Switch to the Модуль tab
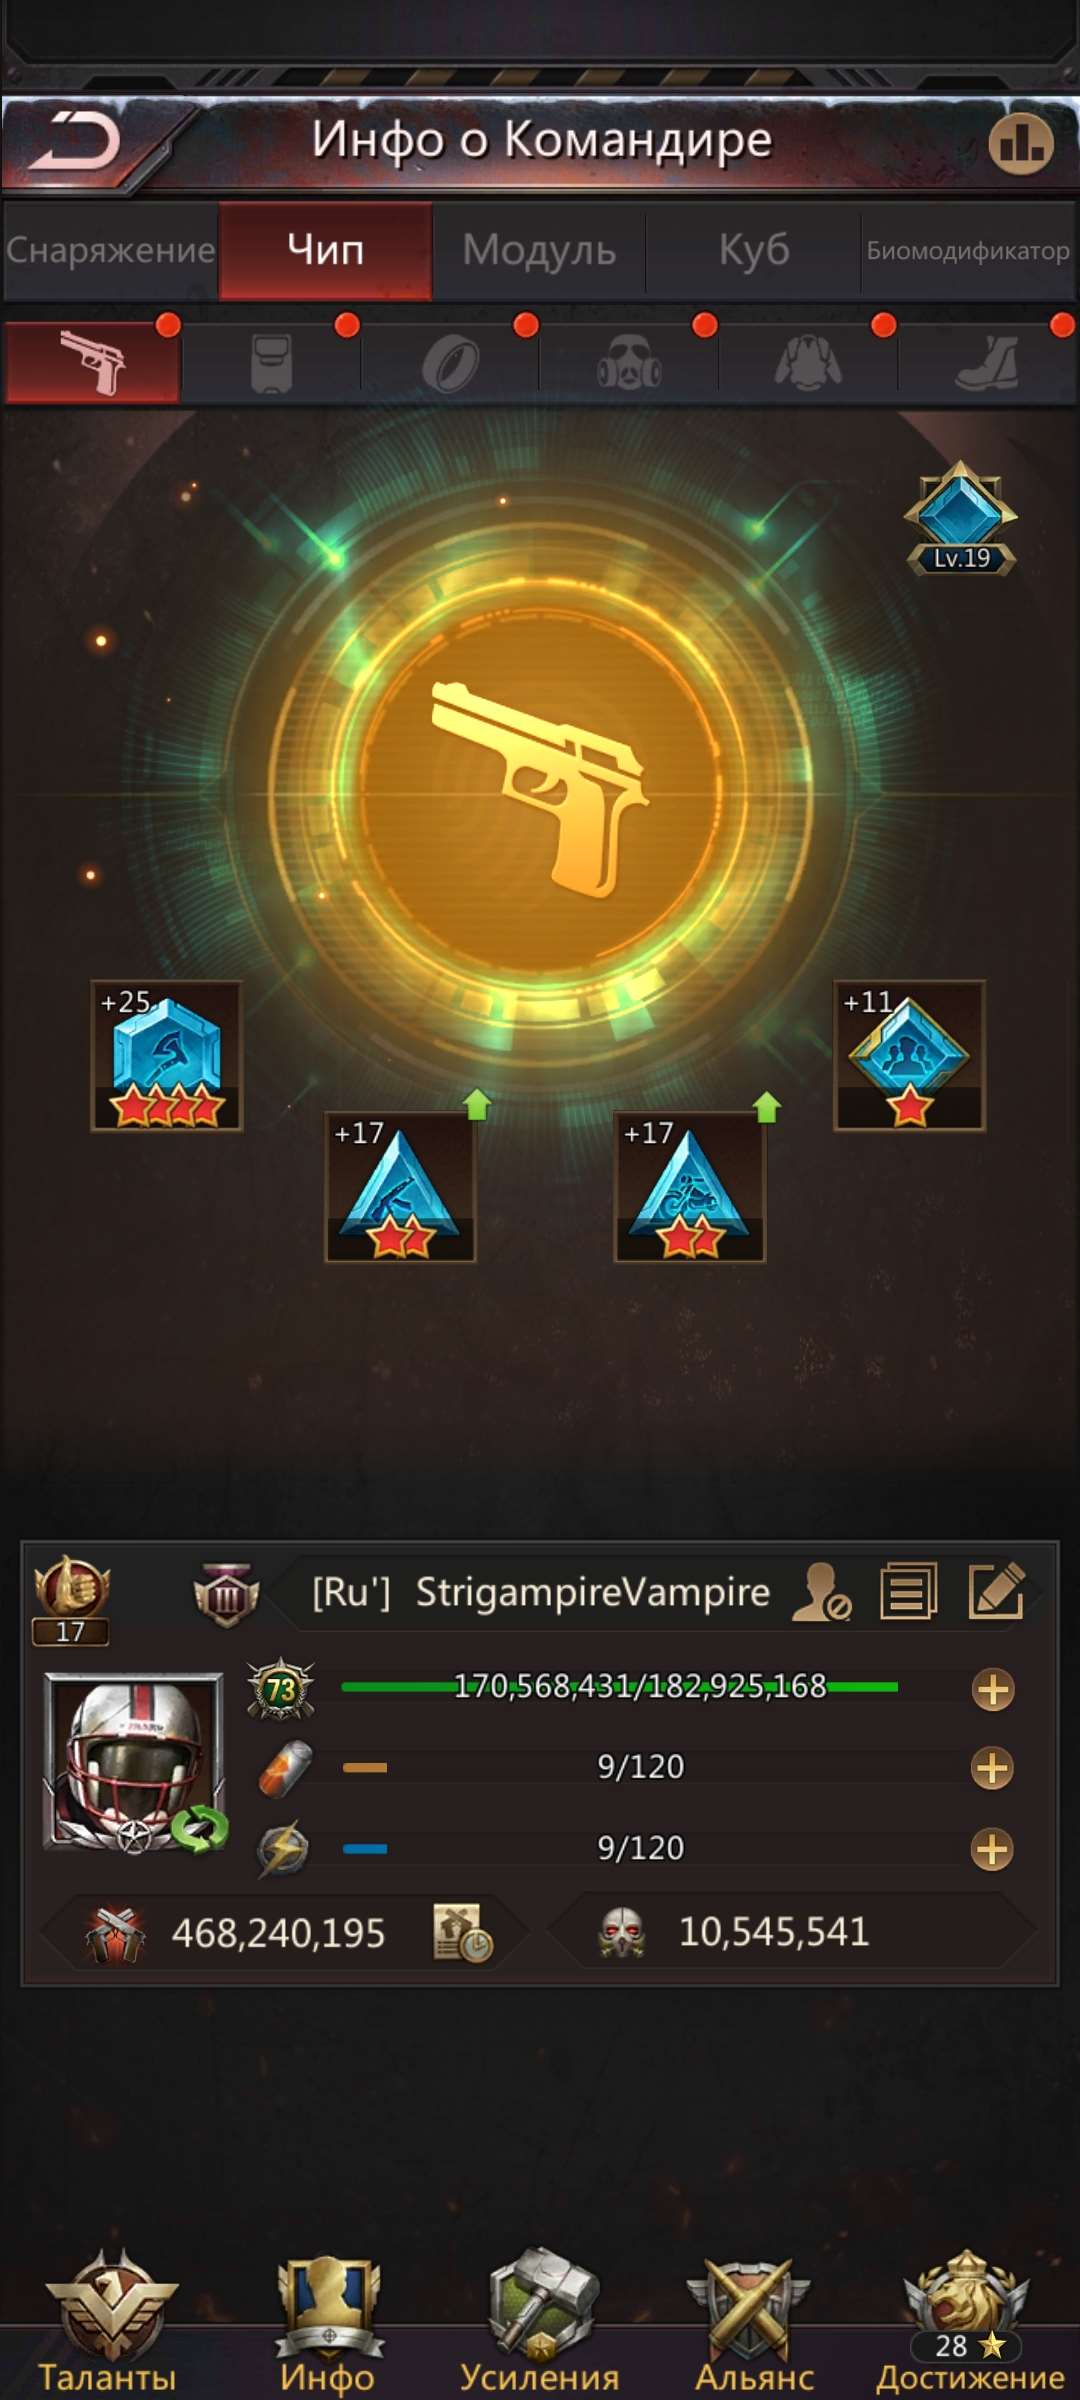The width and height of the screenshot is (1080, 2400). [539, 250]
